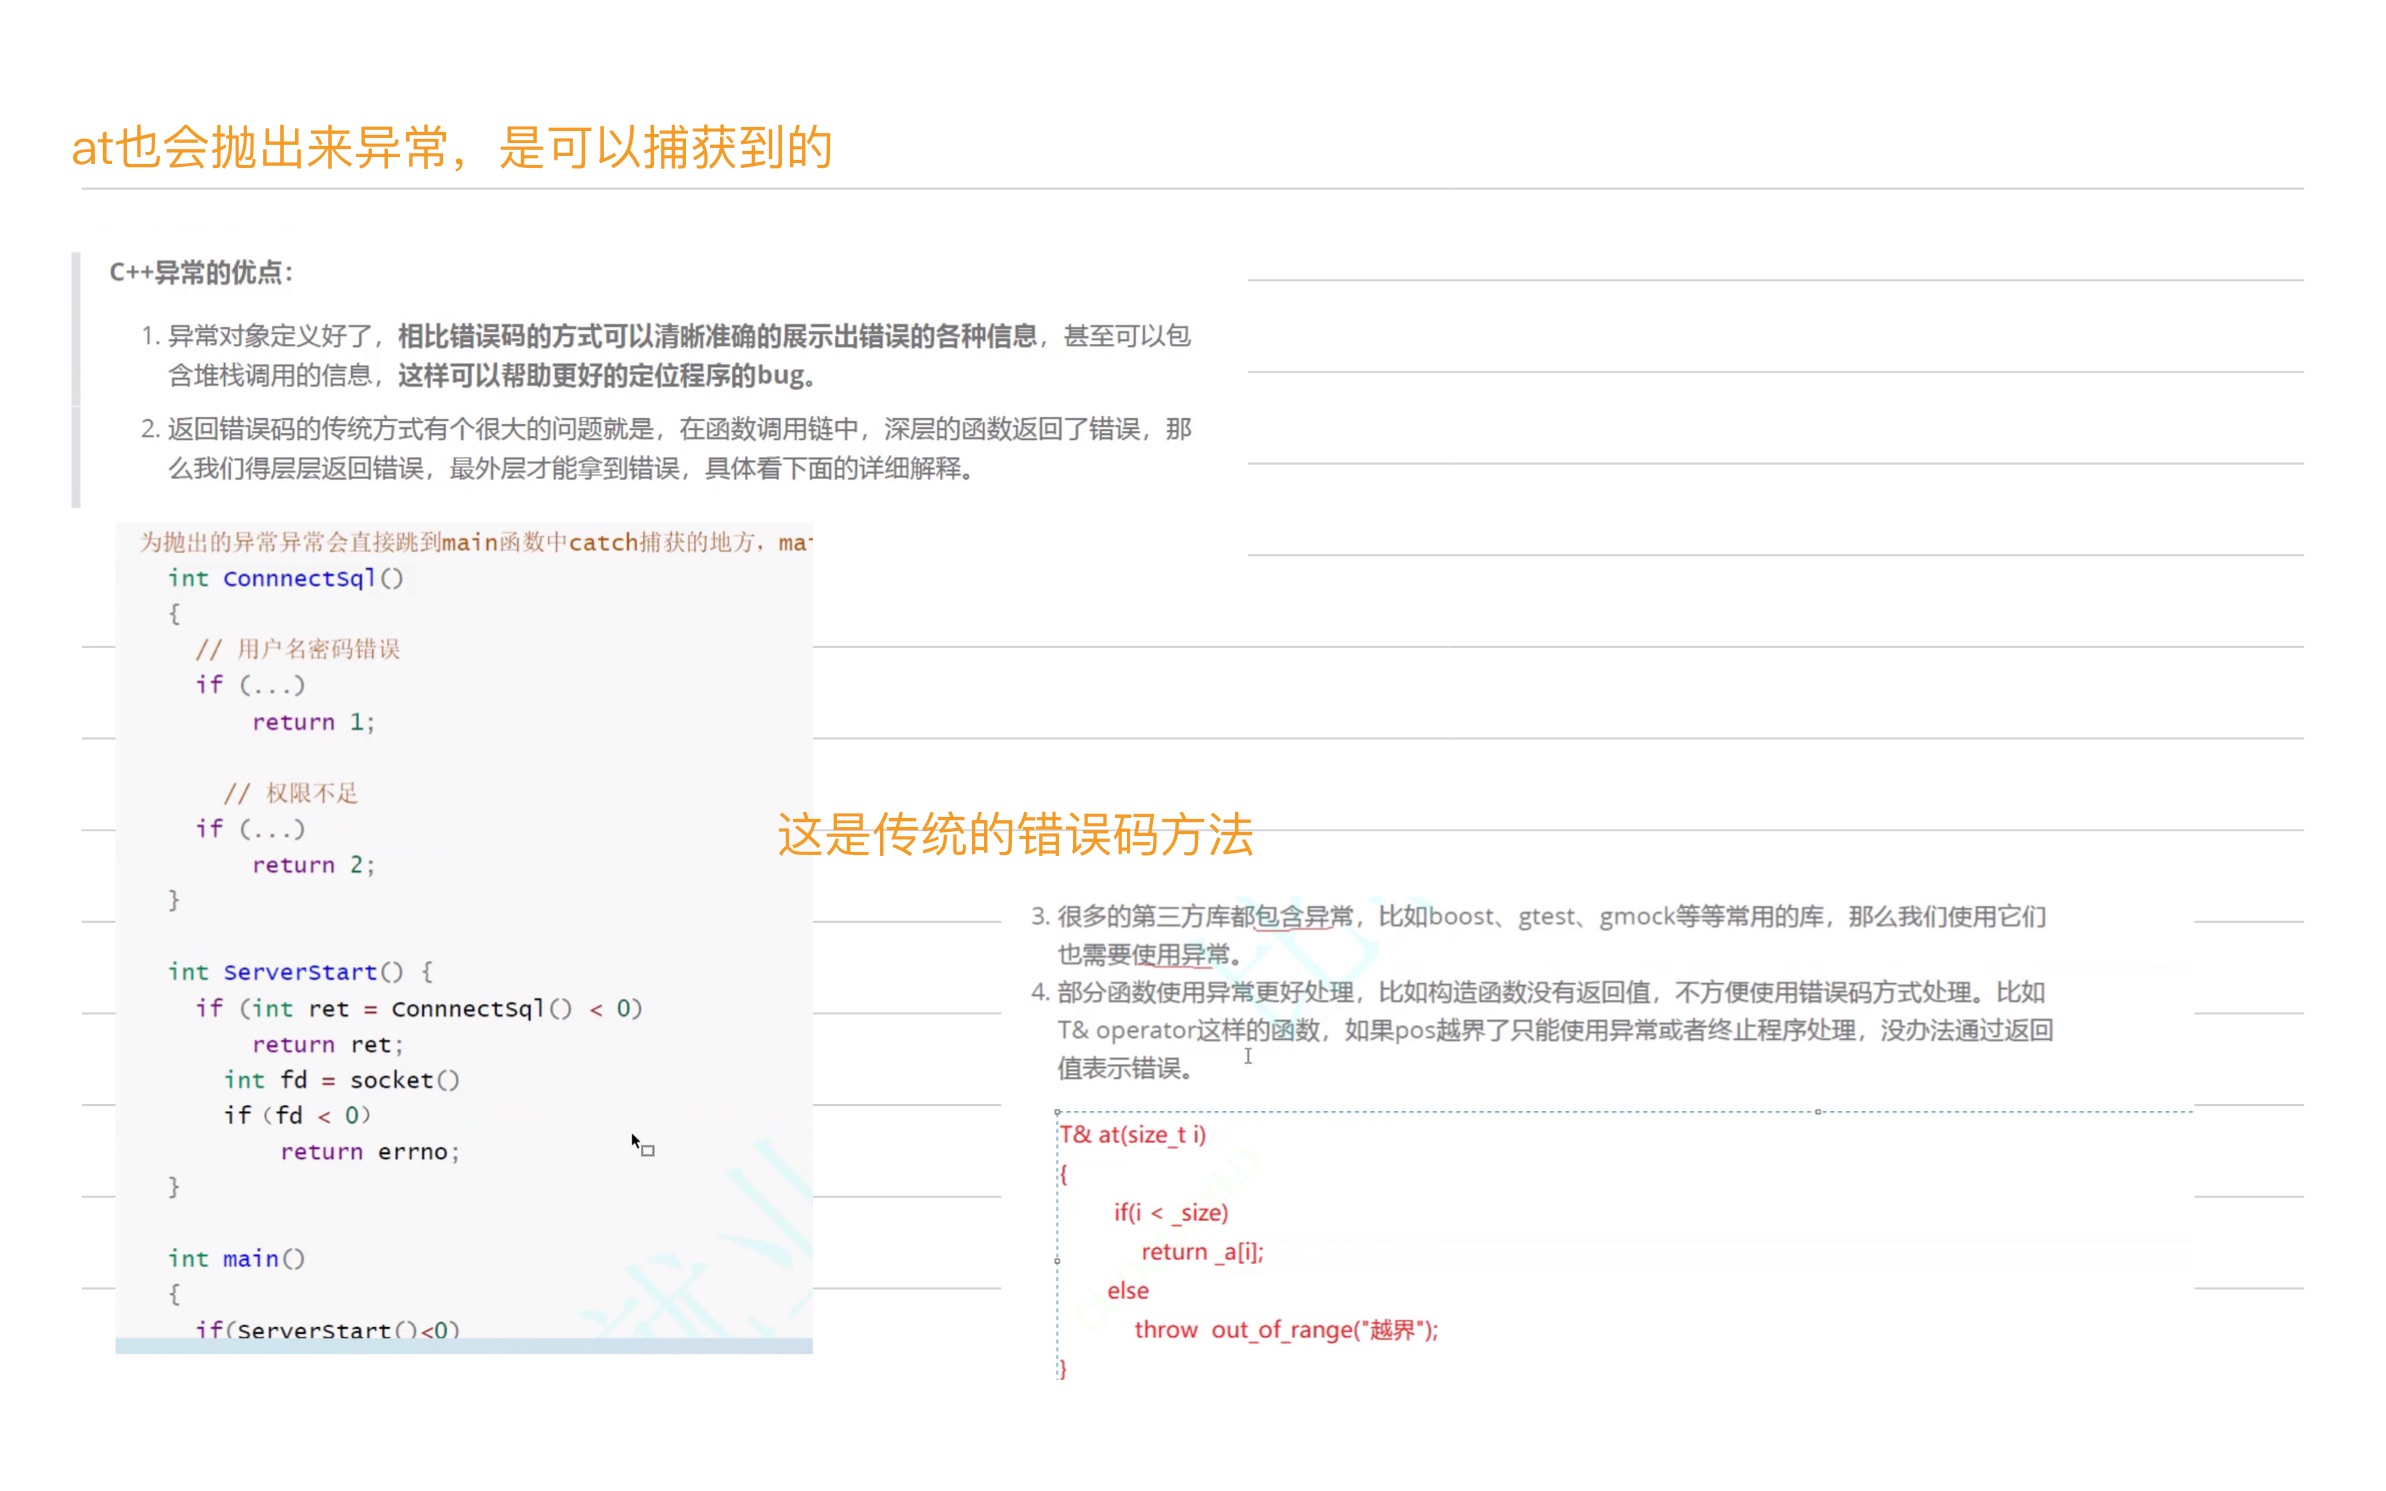Click the underlined phrase '包含异常' in point 3
The width and height of the screenshot is (2386, 1491).
point(1303,916)
